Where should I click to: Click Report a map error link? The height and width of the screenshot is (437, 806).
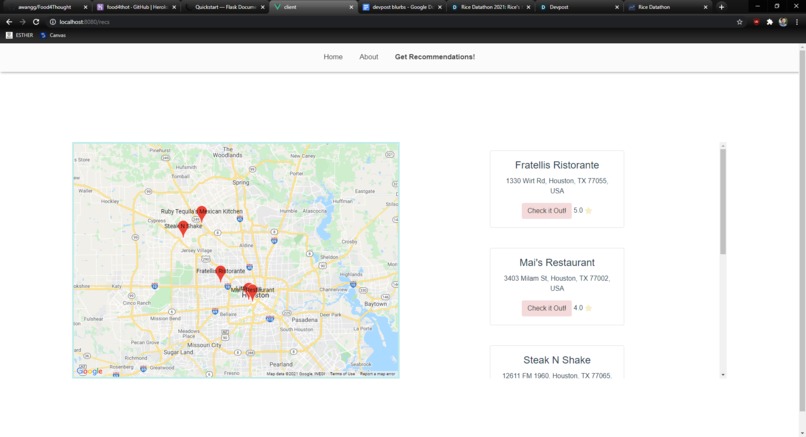[x=377, y=374]
